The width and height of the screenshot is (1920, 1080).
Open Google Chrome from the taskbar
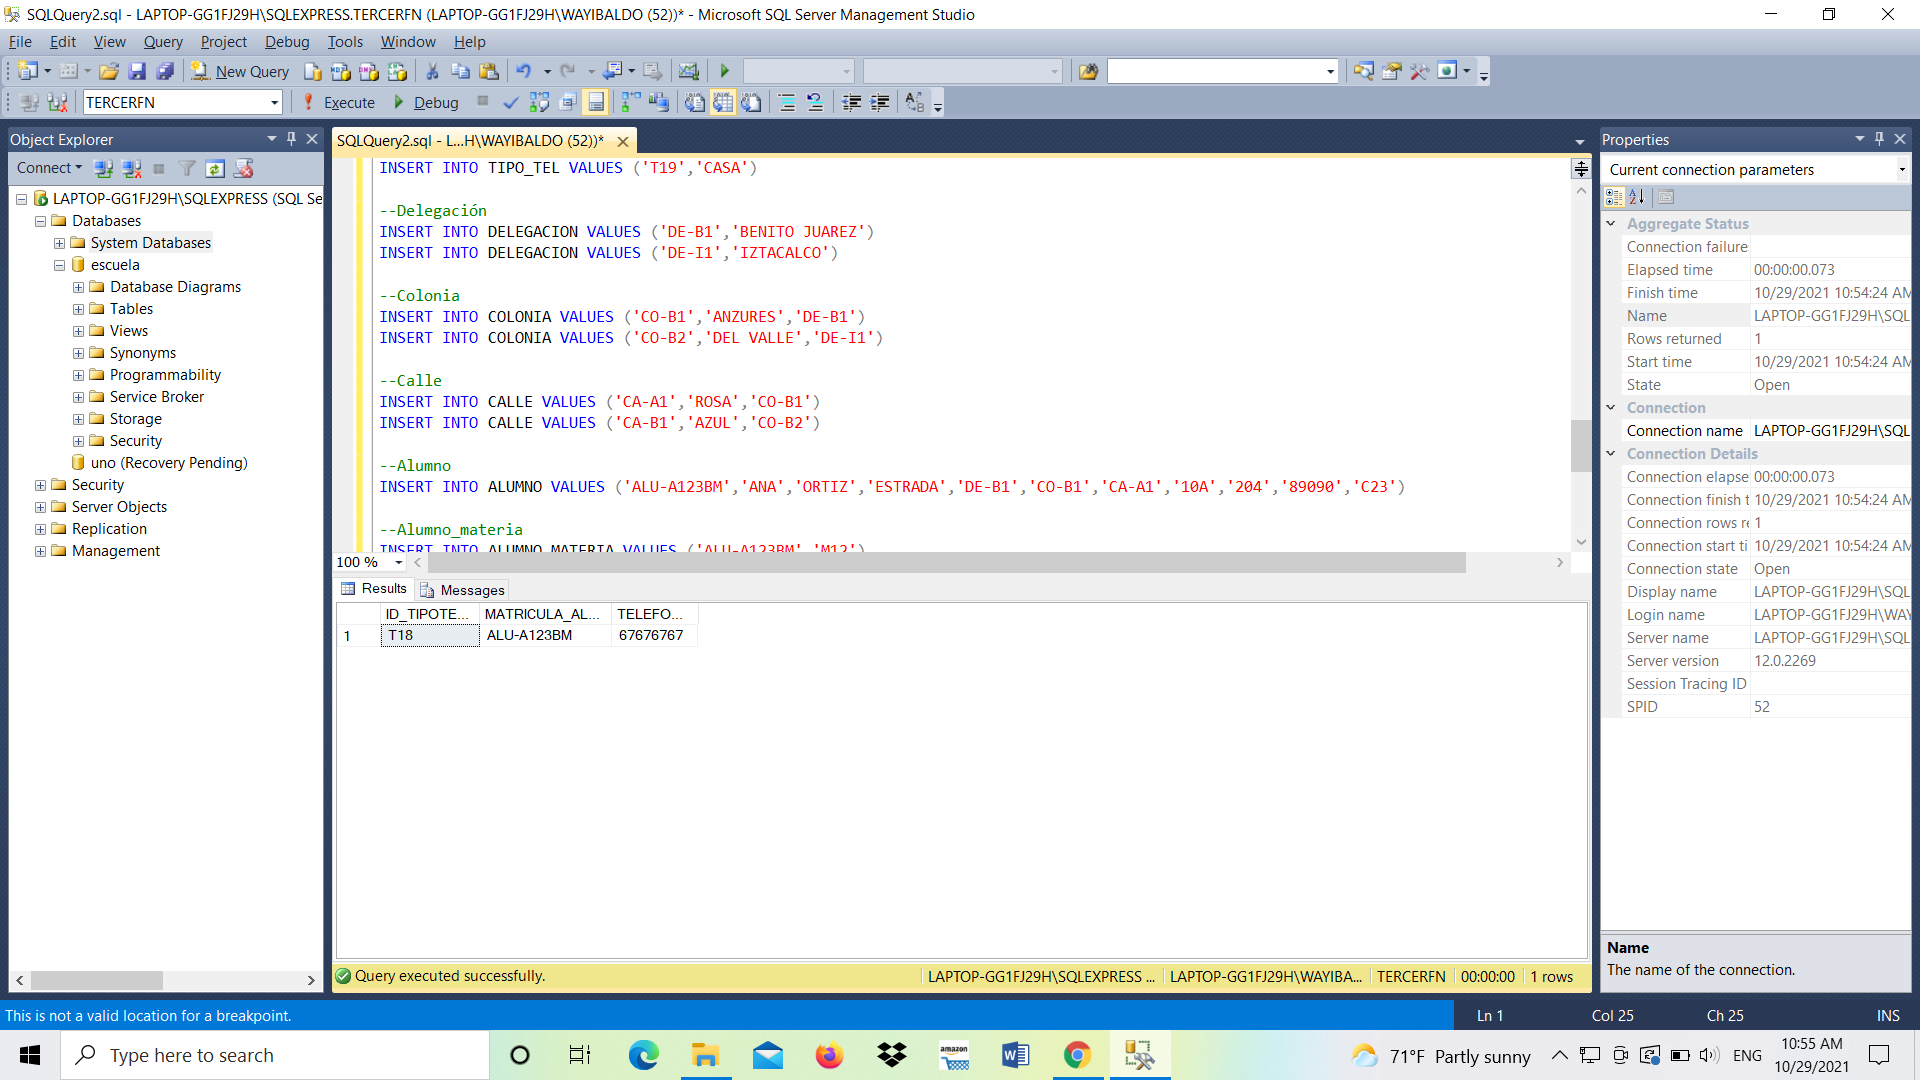coord(1077,1055)
